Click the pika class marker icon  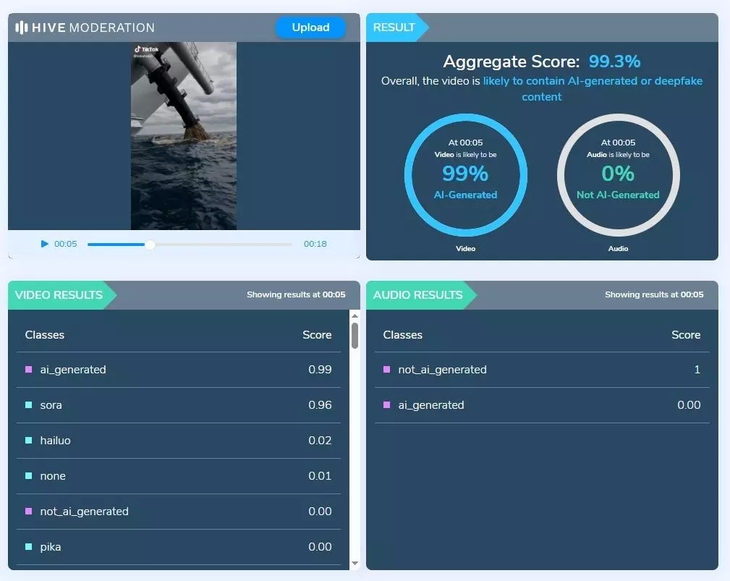pyautogui.click(x=29, y=547)
